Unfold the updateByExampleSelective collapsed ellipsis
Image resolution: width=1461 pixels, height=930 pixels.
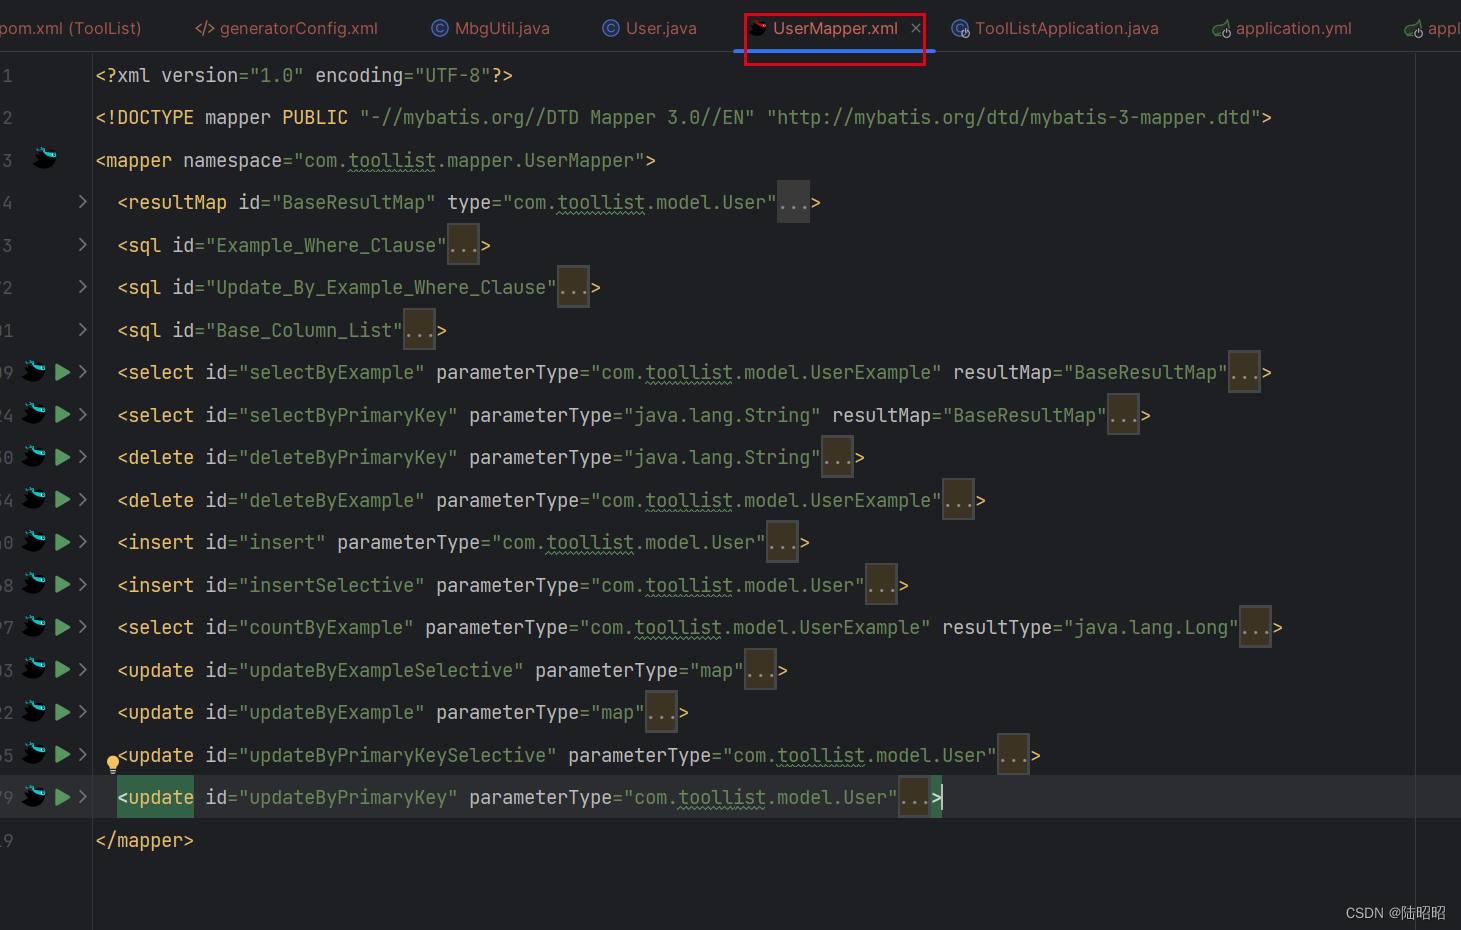click(761, 670)
